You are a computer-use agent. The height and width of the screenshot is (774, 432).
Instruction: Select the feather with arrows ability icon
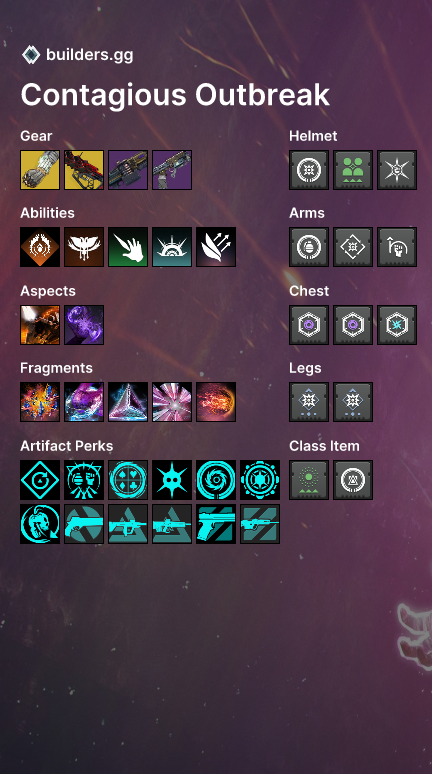point(216,247)
